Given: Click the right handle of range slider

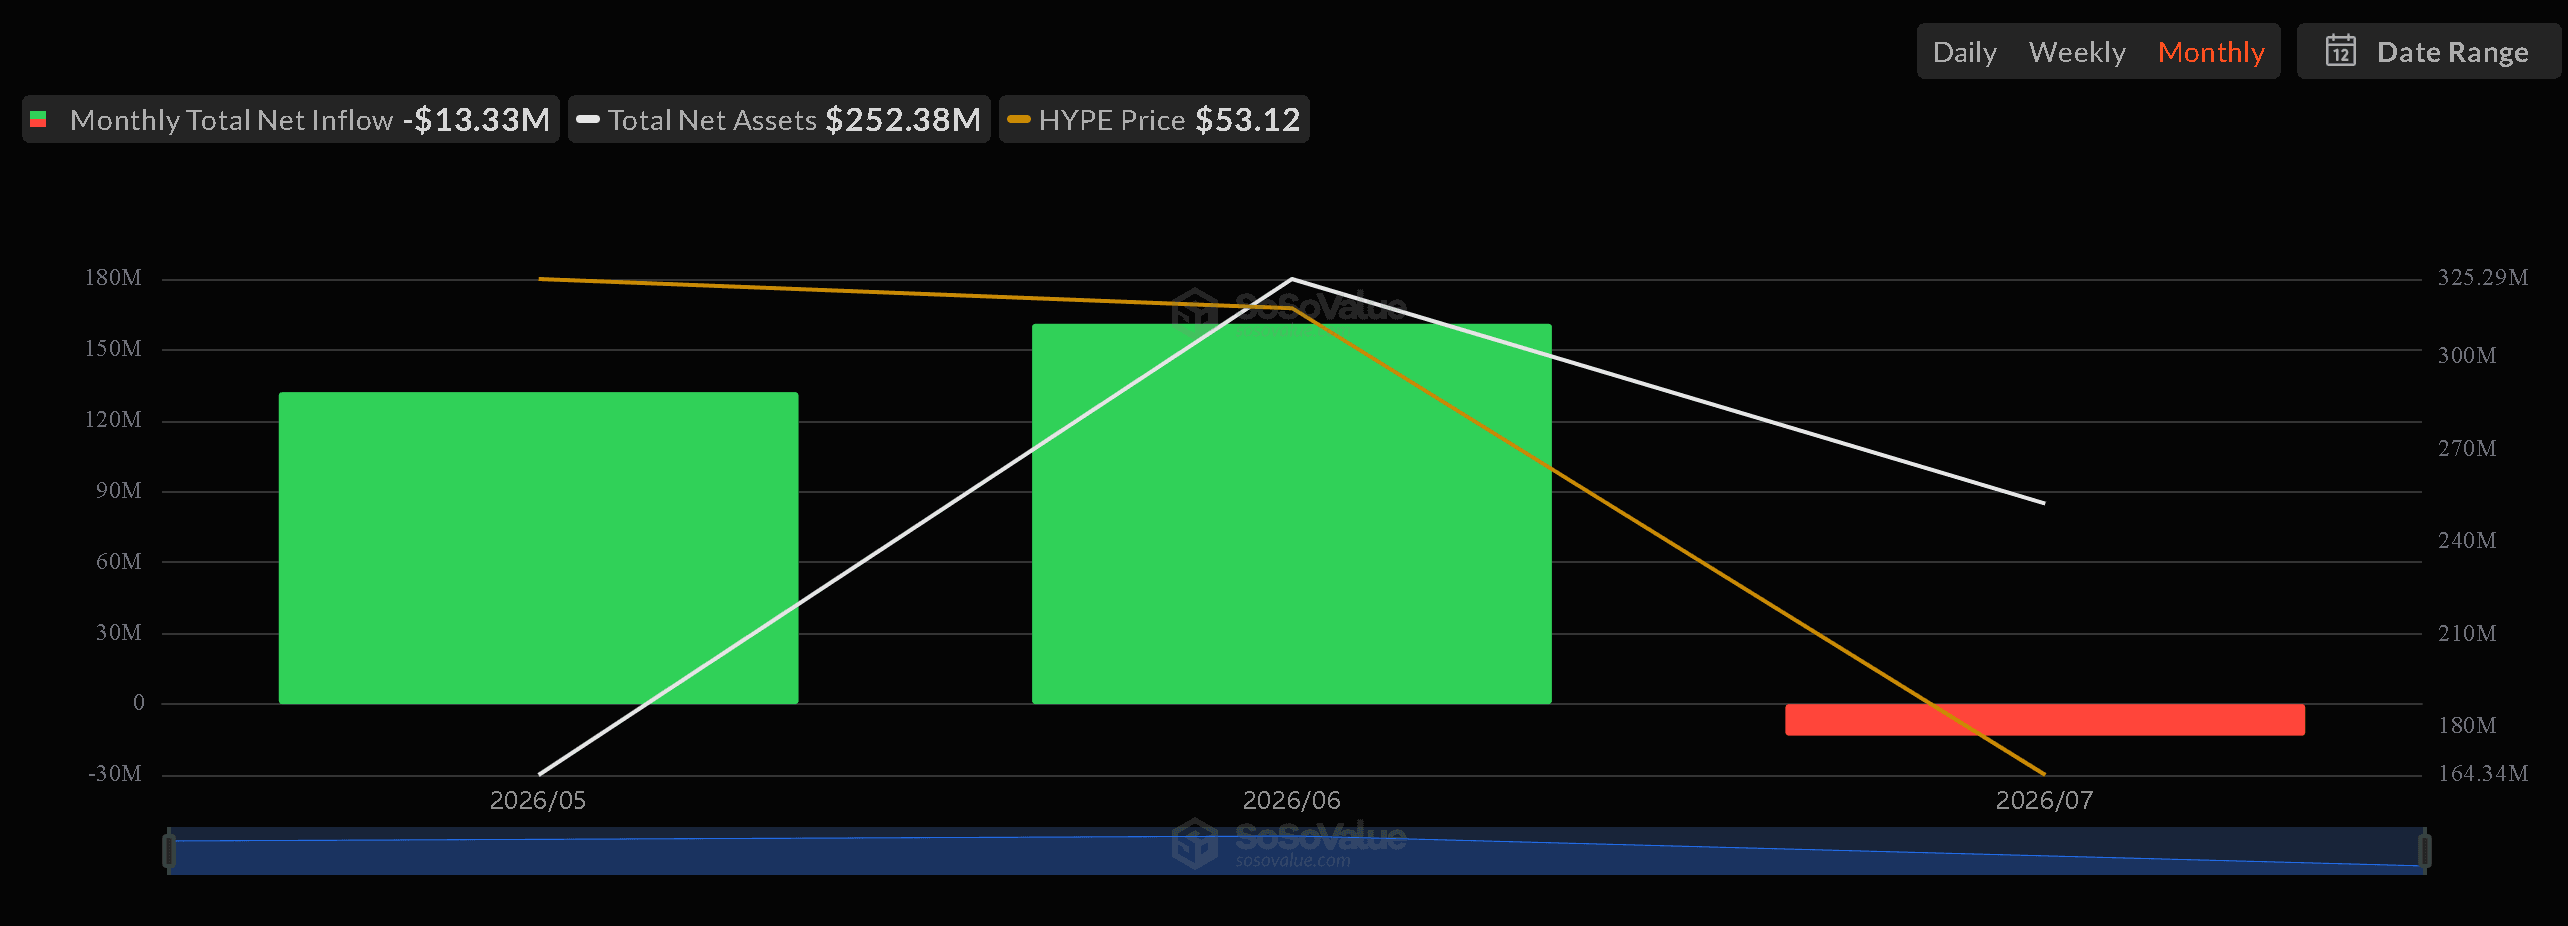Looking at the screenshot, I should [2424, 851].
